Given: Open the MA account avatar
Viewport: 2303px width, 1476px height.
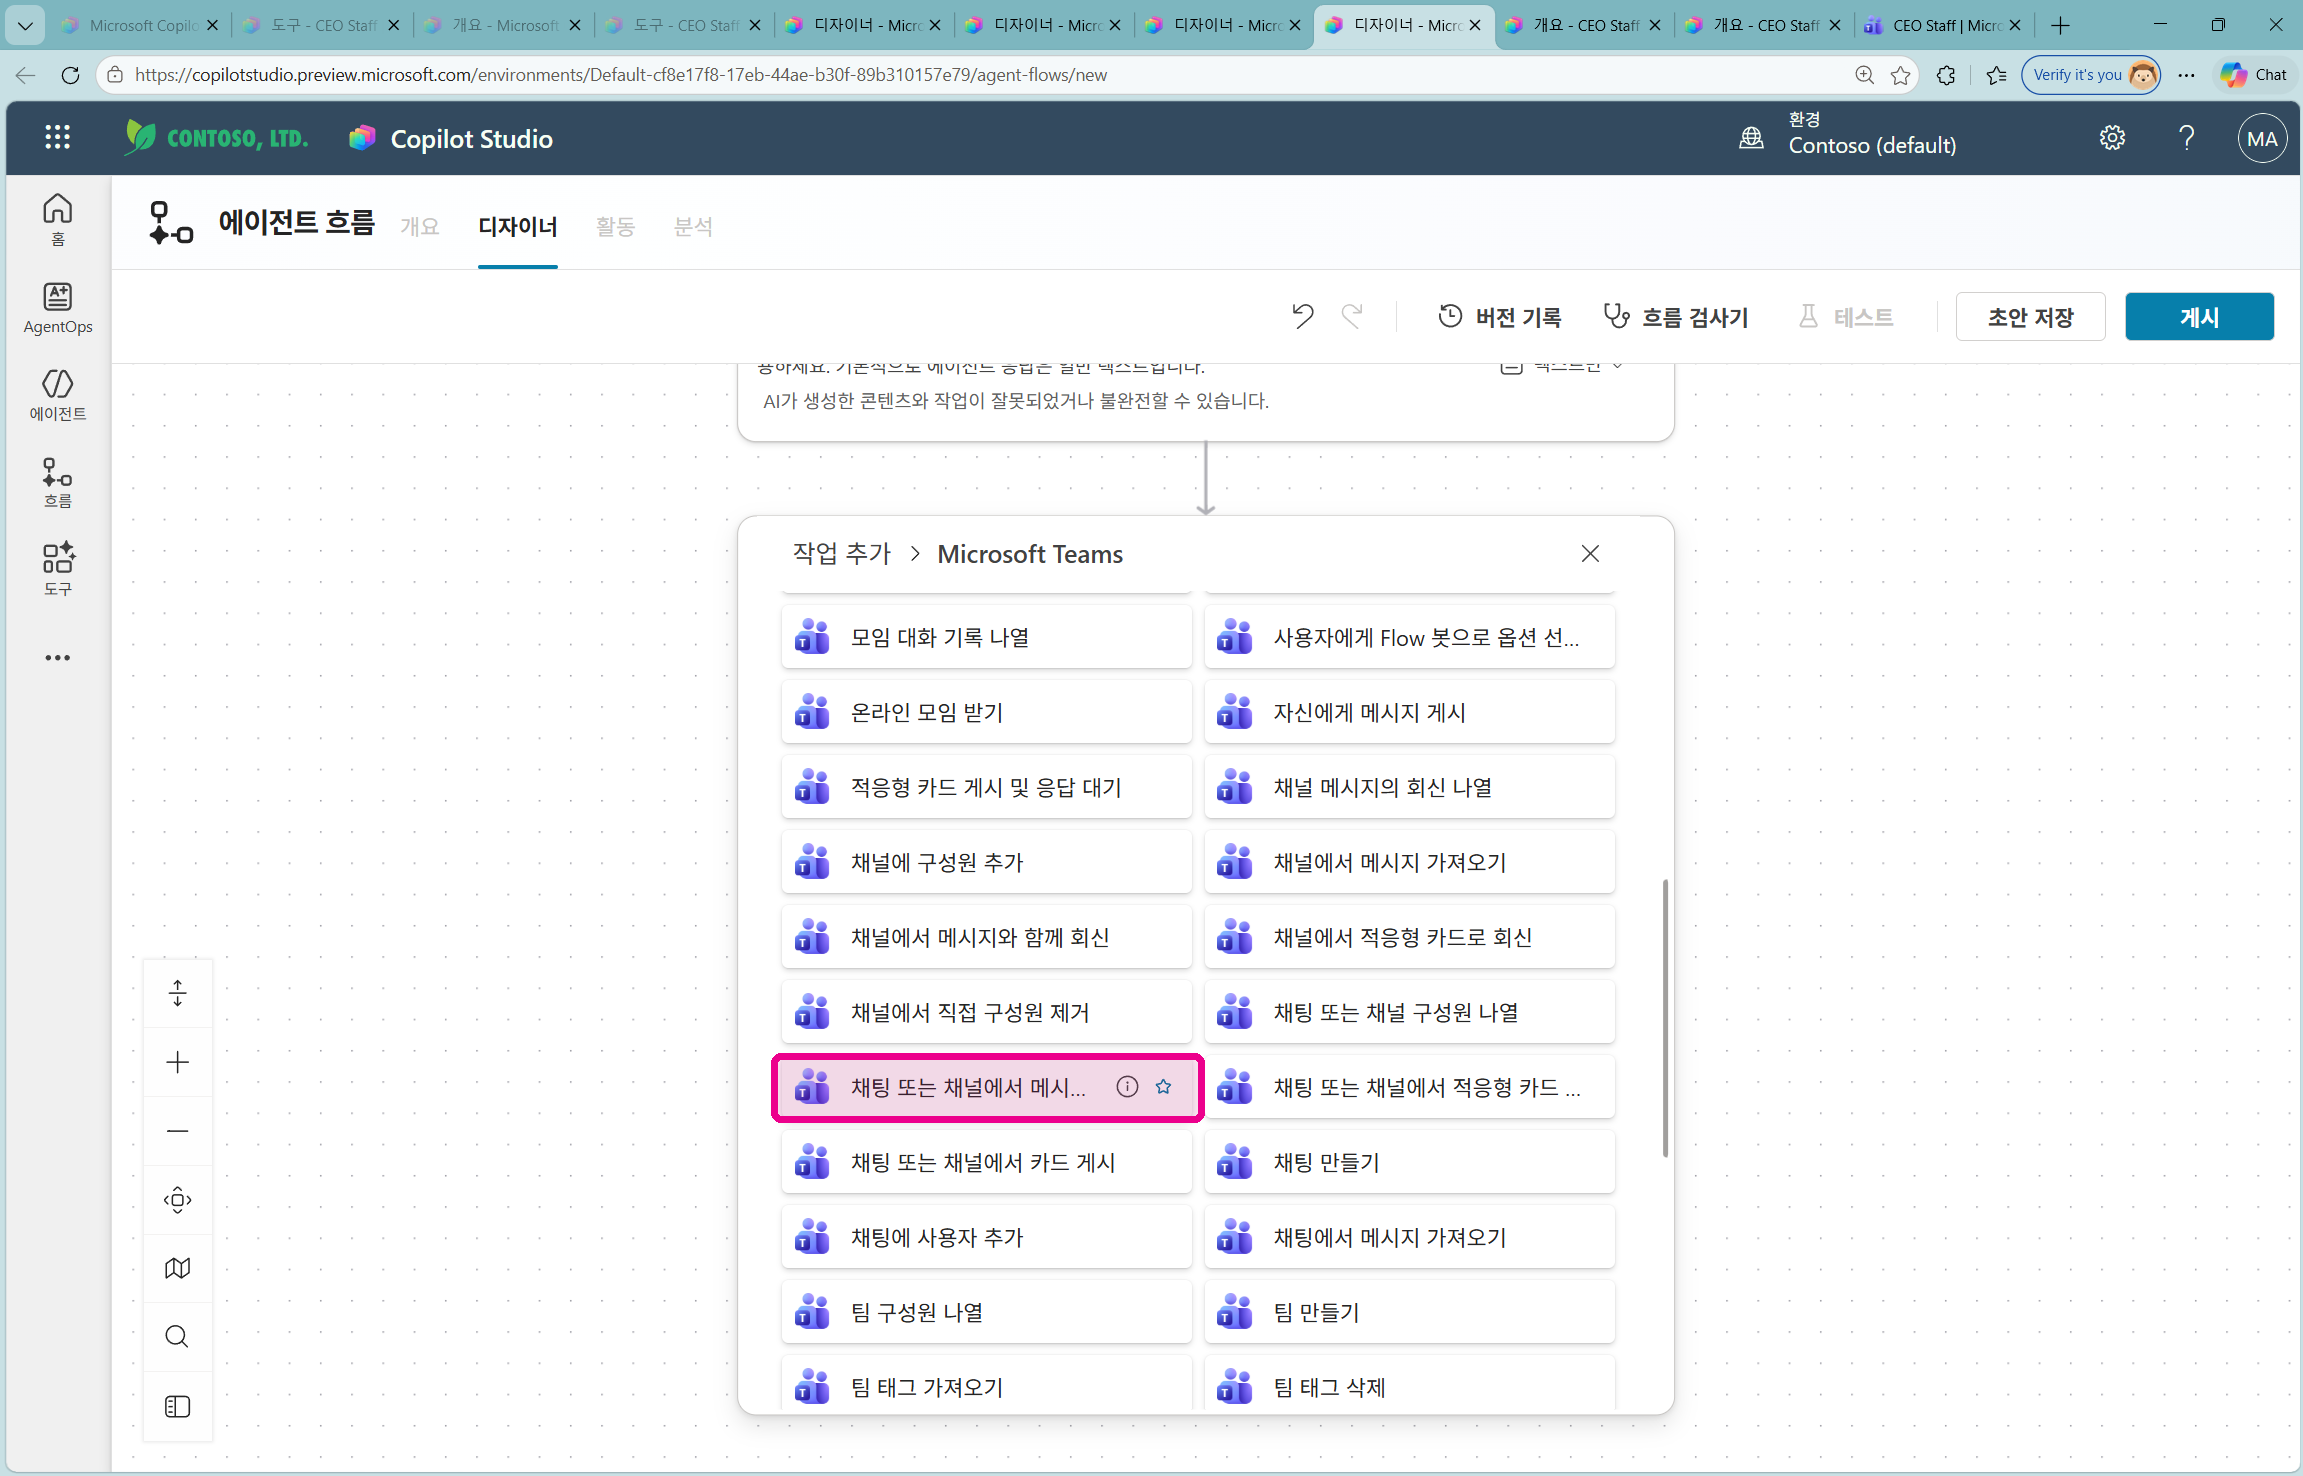Looking at the screenshot, I should coord(2262,139).
